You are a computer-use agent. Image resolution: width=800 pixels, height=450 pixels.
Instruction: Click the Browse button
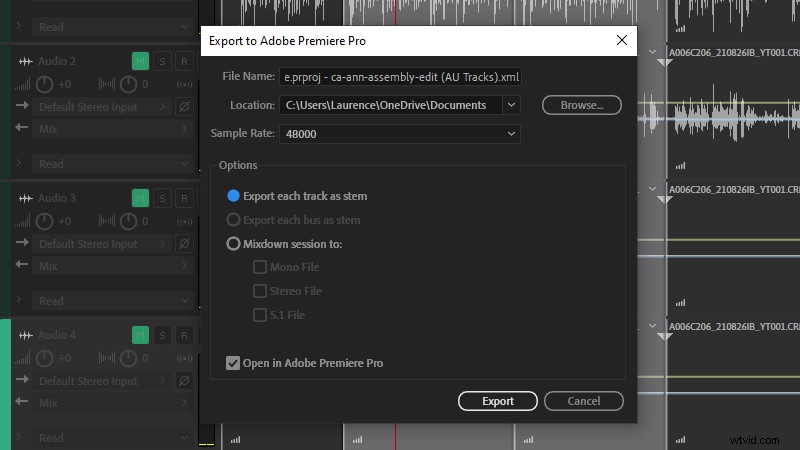(582, 105)
